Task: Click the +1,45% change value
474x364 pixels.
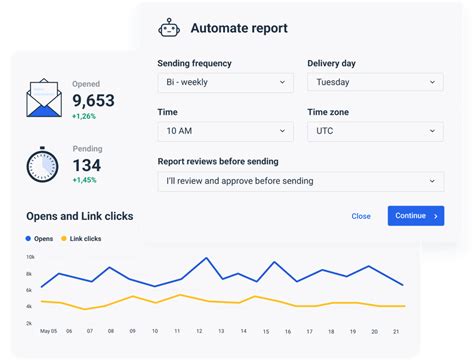Action: (x=84, y=180)
